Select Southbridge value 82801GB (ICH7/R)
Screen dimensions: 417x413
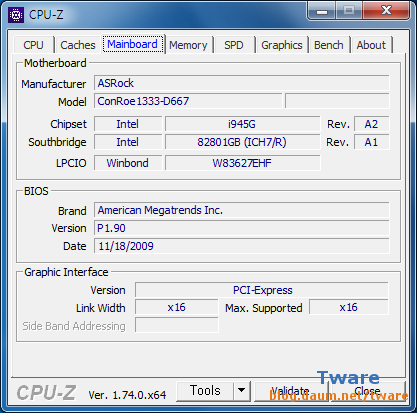click(x=242, y=142)
